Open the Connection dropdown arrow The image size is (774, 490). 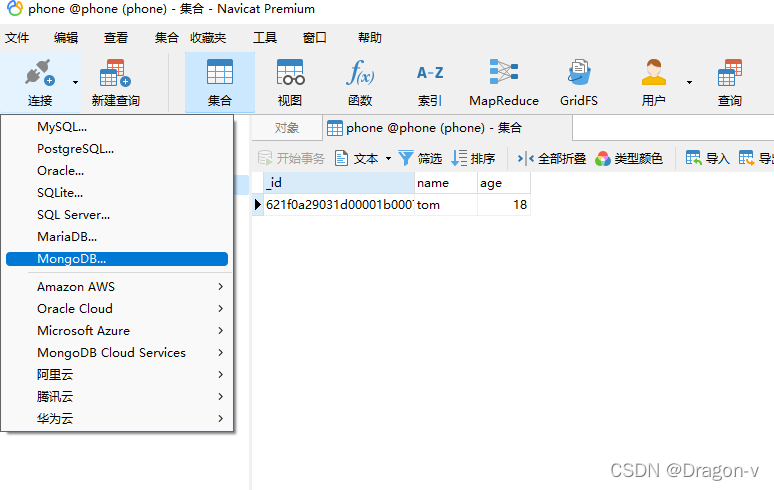pos(75,82)
